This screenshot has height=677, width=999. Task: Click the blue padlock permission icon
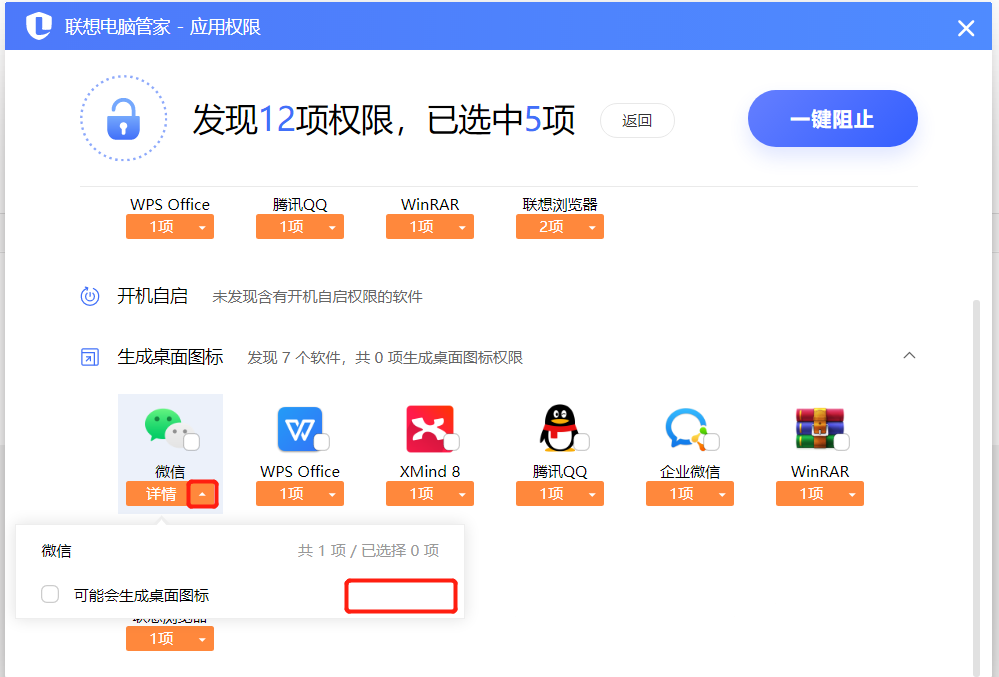pos(123,119)
